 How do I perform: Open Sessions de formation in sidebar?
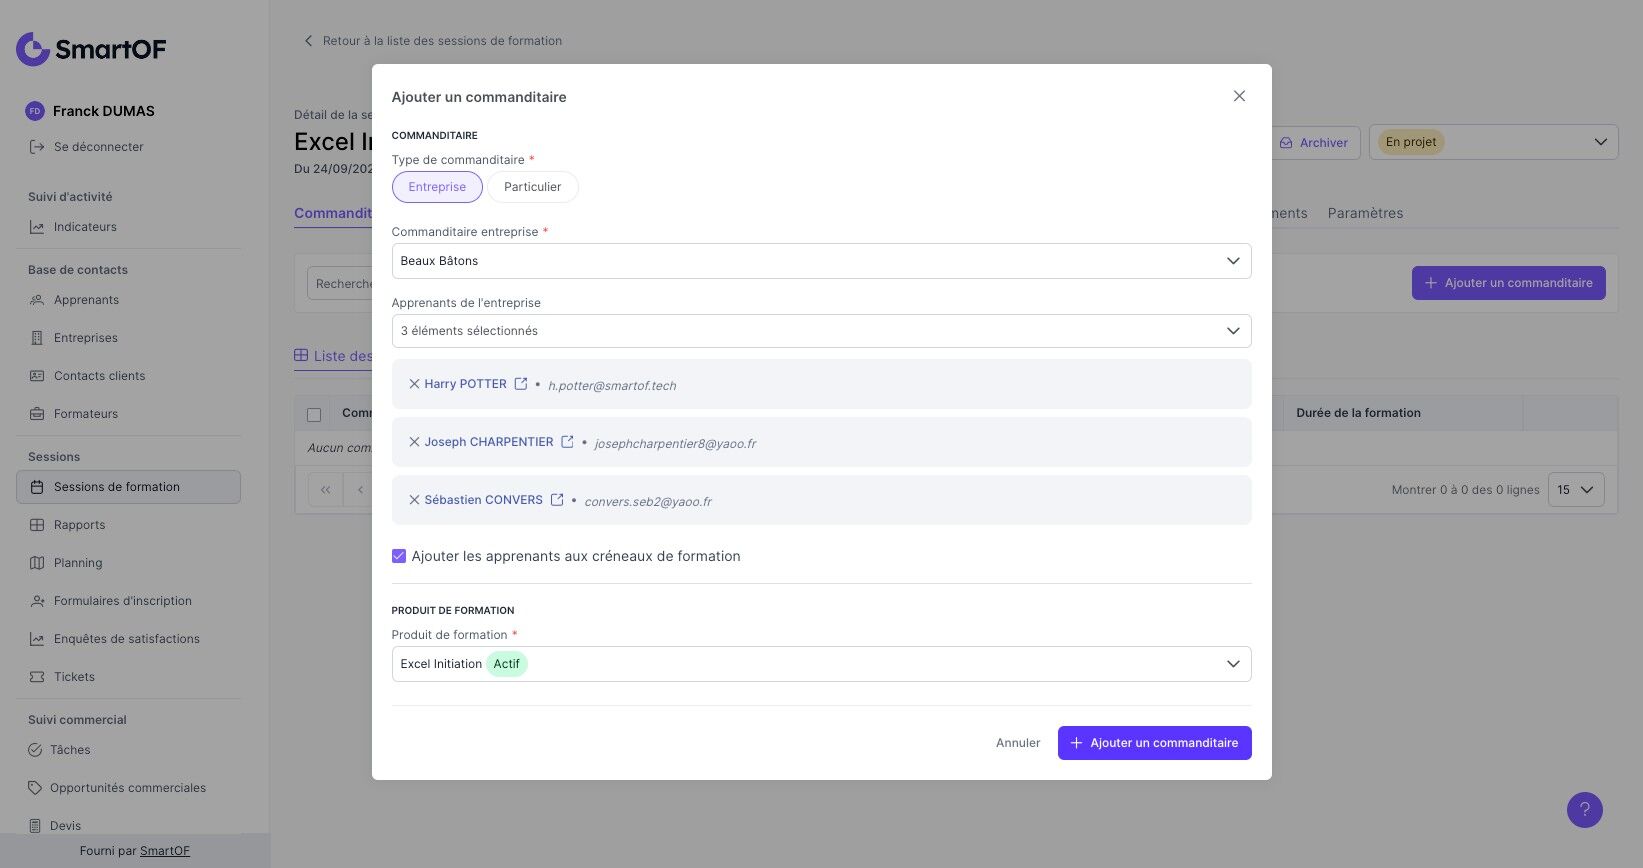(x=117, y=487)
